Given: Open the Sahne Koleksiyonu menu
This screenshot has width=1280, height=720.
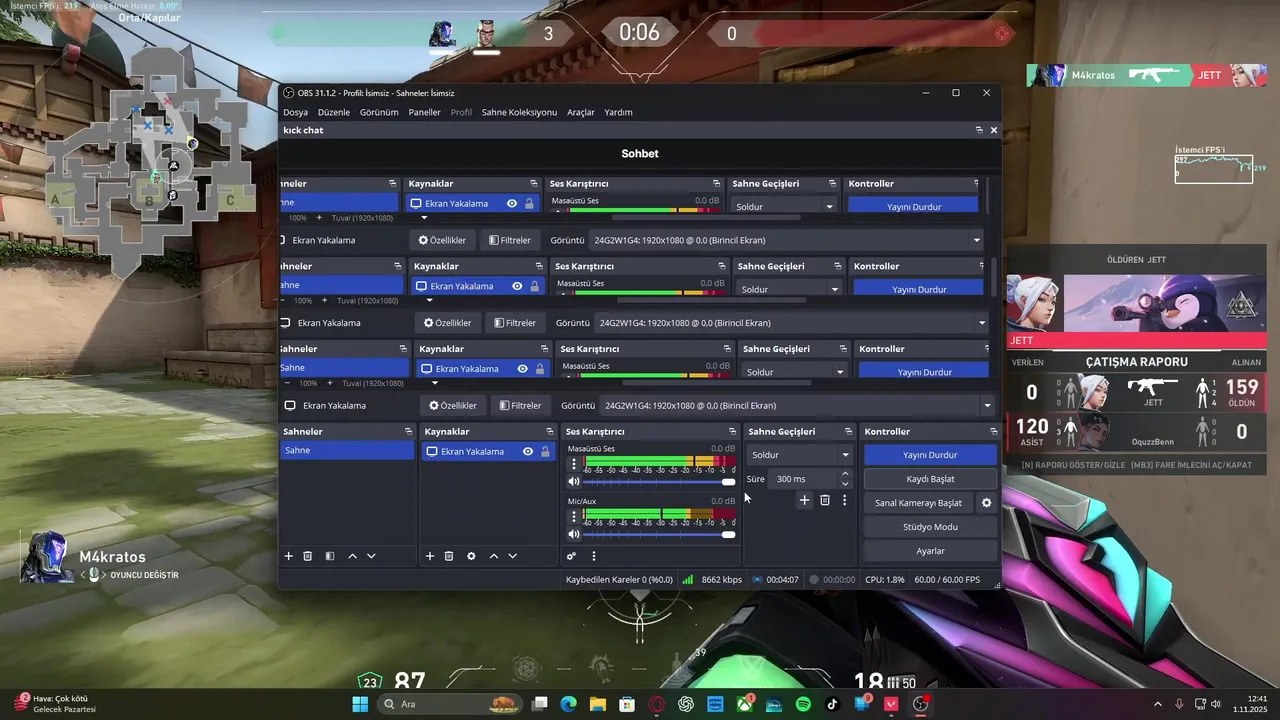Looking at the screenshot, I should point(519,112).
